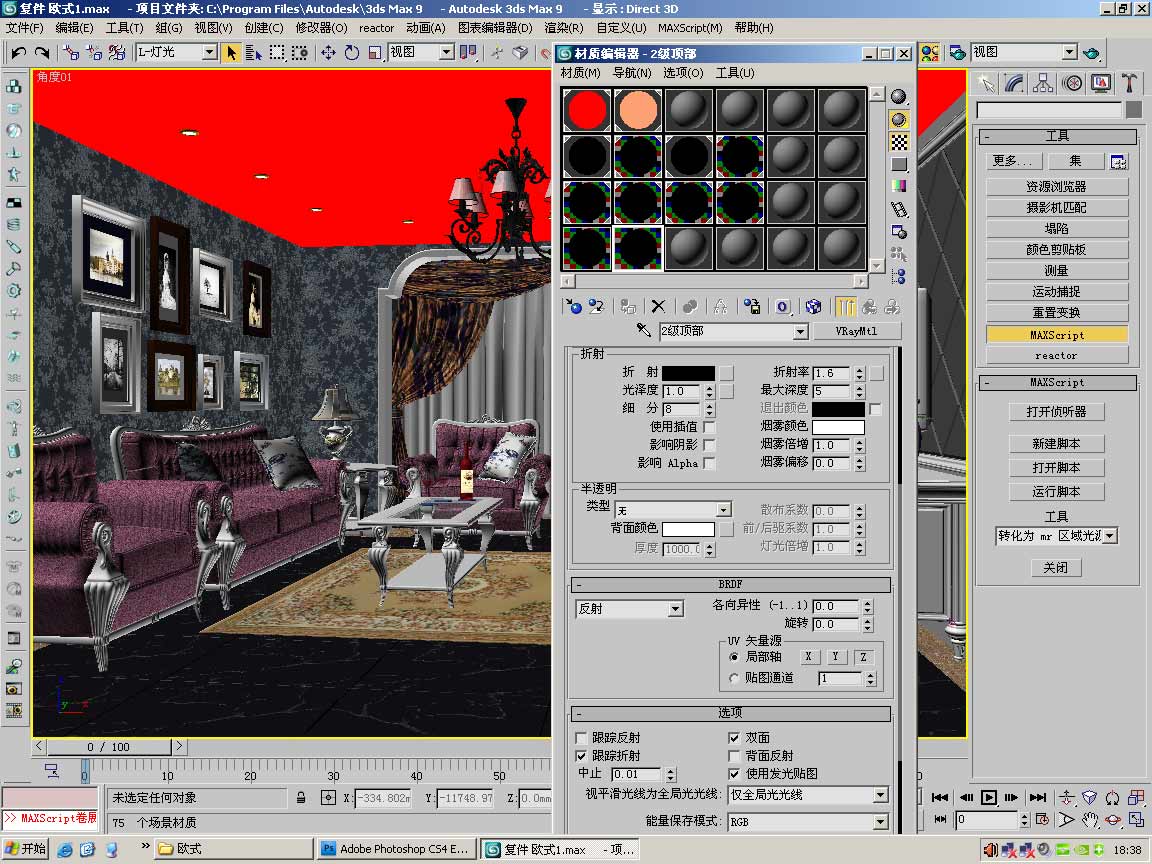
Task: Open MAXScript(M) menu
Action: 690,28
